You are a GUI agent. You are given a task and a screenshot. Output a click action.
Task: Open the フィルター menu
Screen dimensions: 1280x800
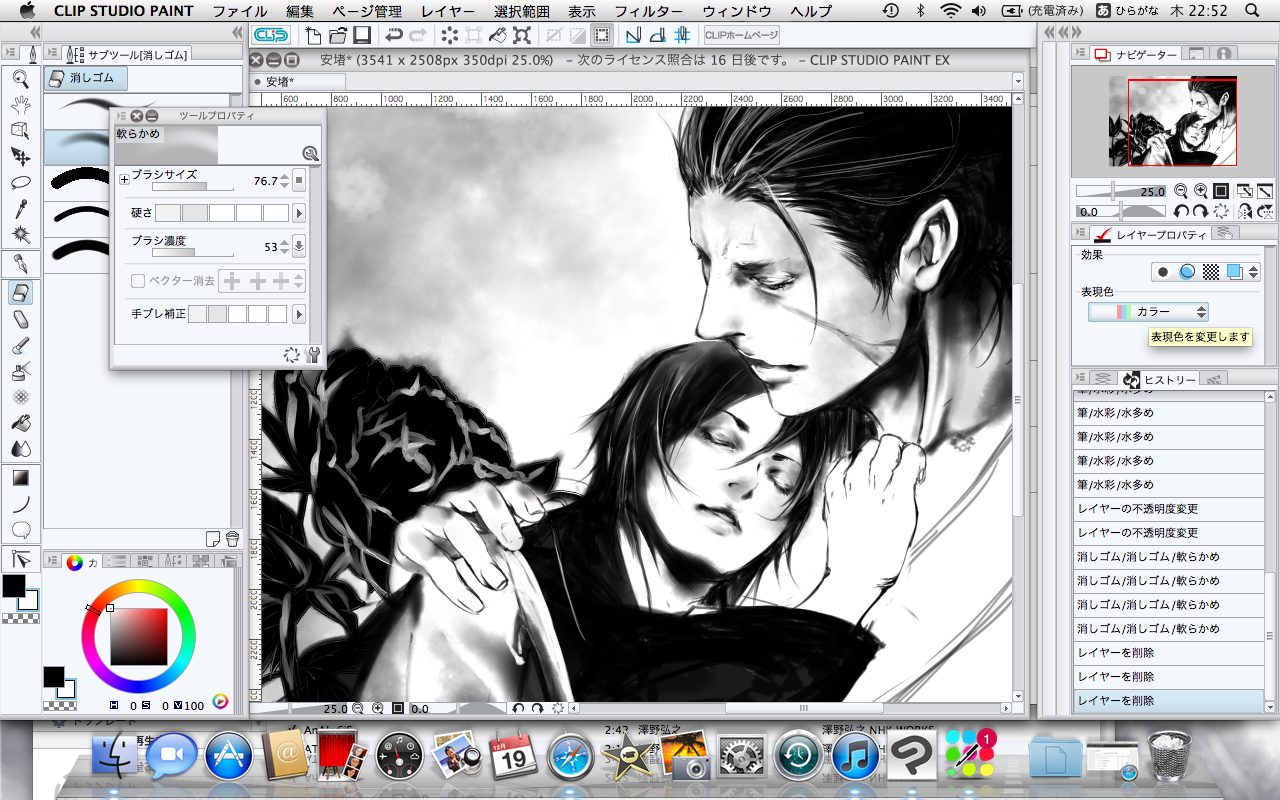(x=648, y=11)
